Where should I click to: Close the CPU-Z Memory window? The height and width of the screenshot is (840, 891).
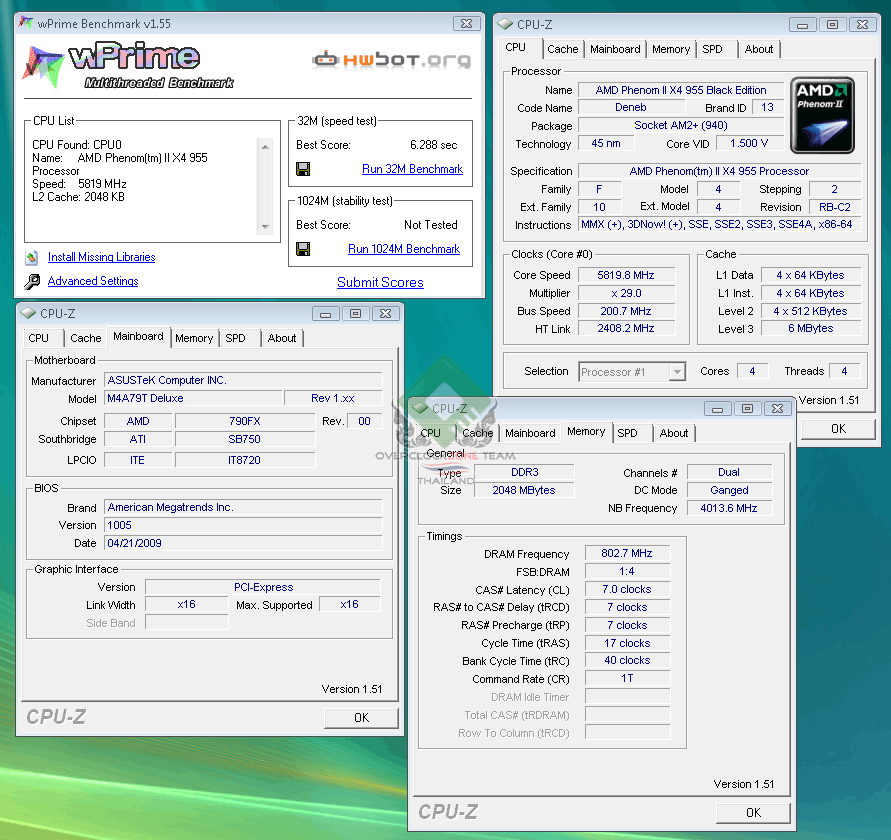point(778,409)
